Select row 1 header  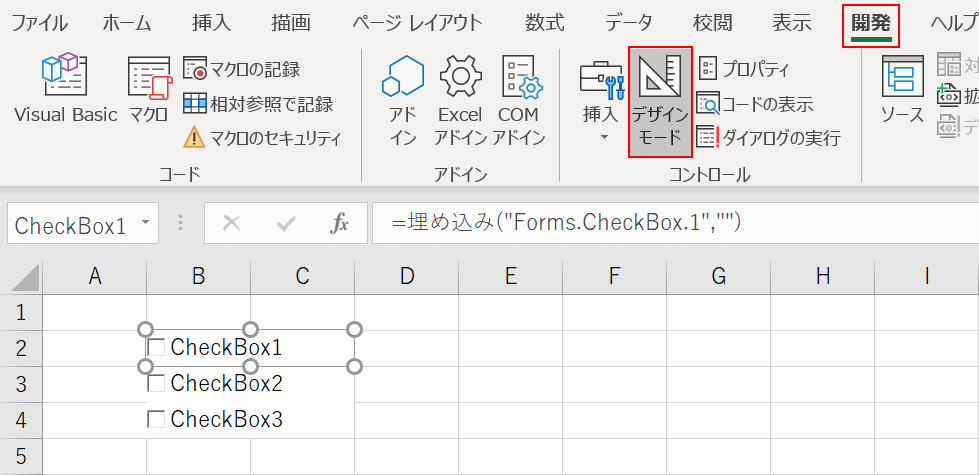pos(21,312)
